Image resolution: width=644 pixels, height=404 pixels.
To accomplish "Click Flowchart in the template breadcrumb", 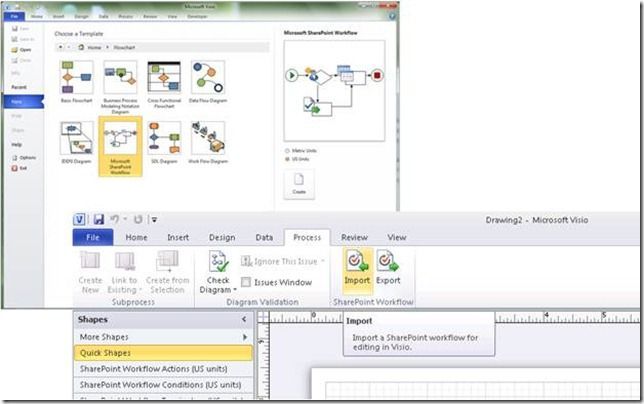I will (x=124, y=47).
